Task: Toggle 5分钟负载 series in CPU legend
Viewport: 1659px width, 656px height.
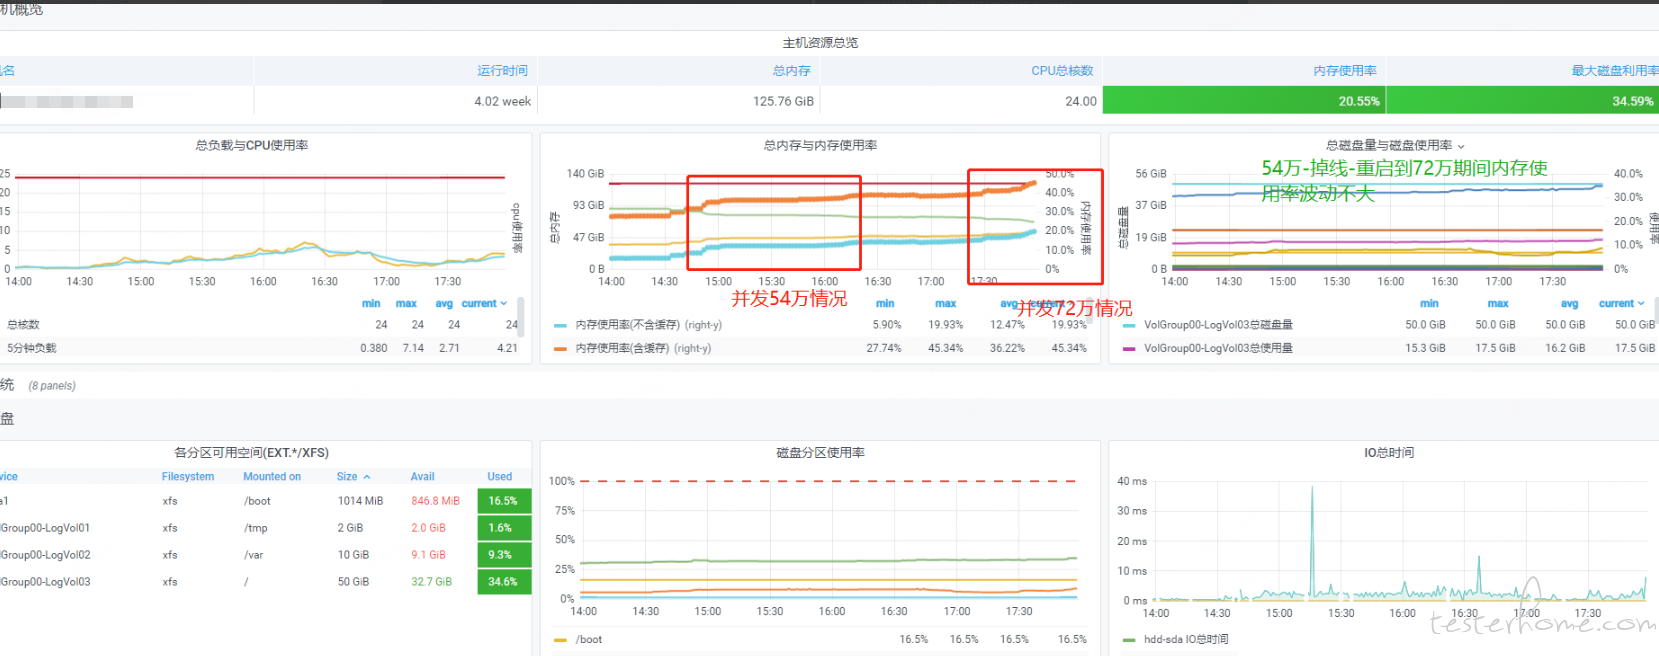Action: tap(32, 348)
